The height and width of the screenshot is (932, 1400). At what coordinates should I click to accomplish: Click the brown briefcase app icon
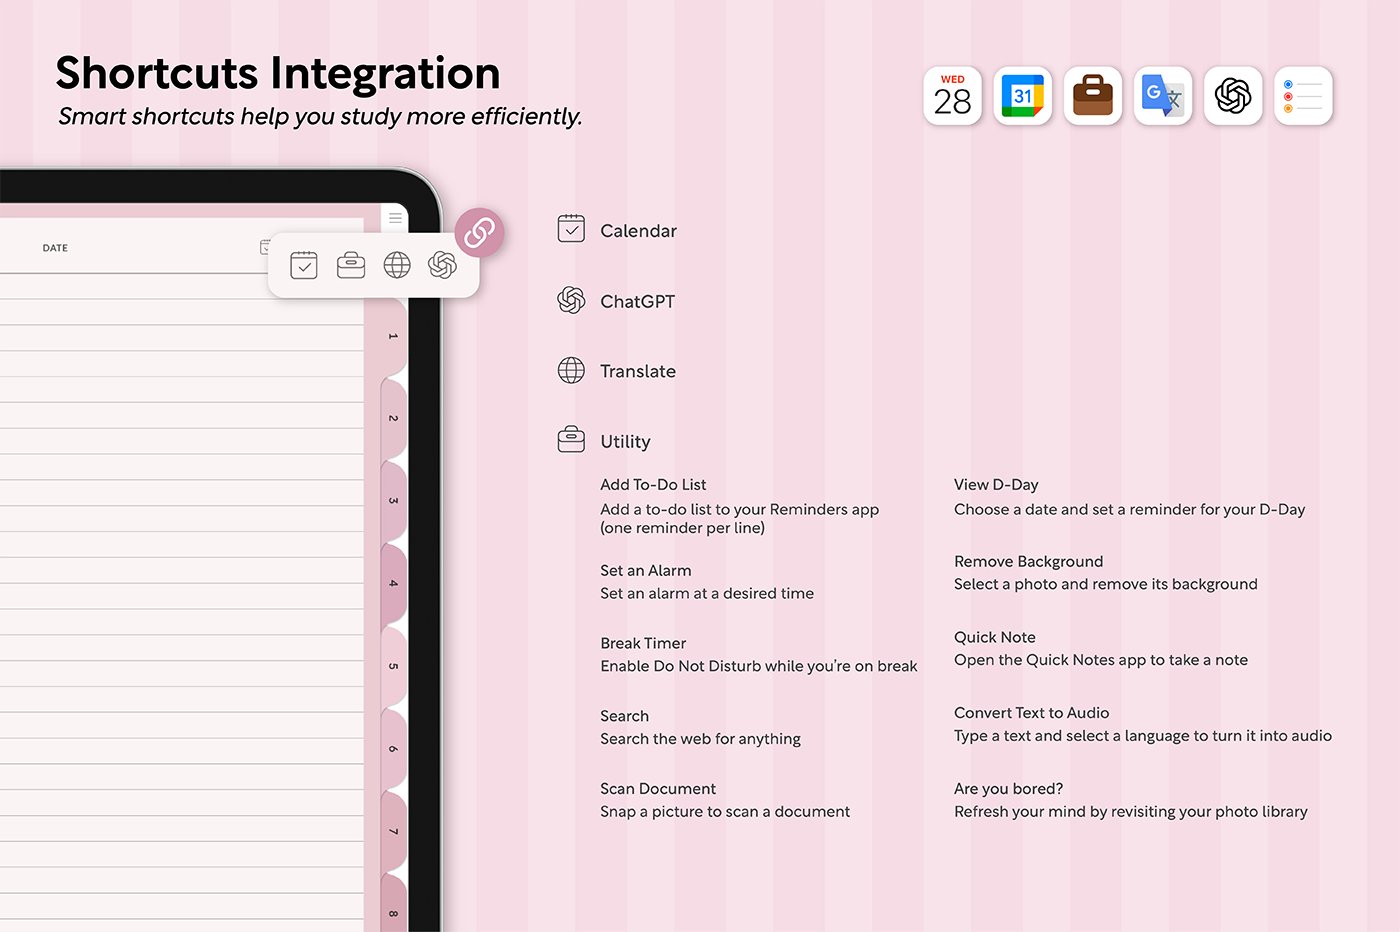click(1092, 96)
